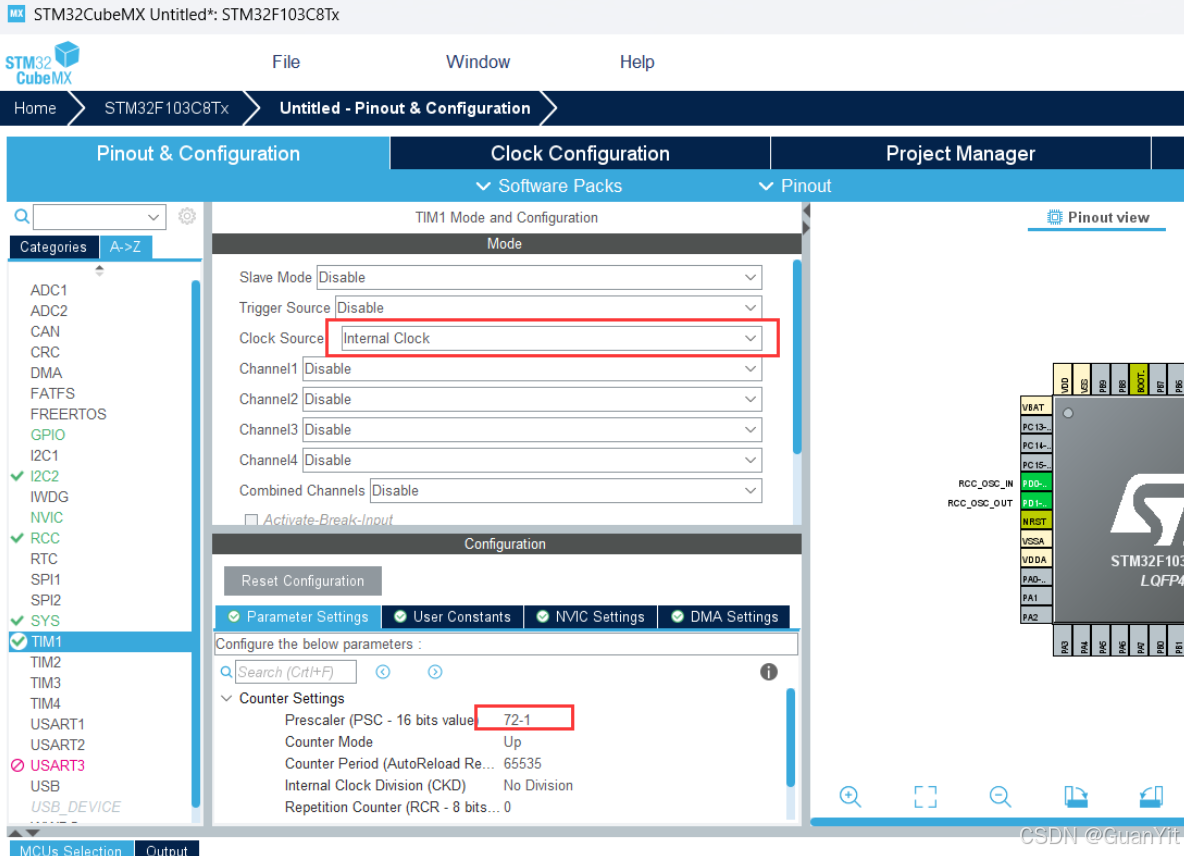Open the Help menu
The height and width of the screenshot is (856, 1184).
637,62
